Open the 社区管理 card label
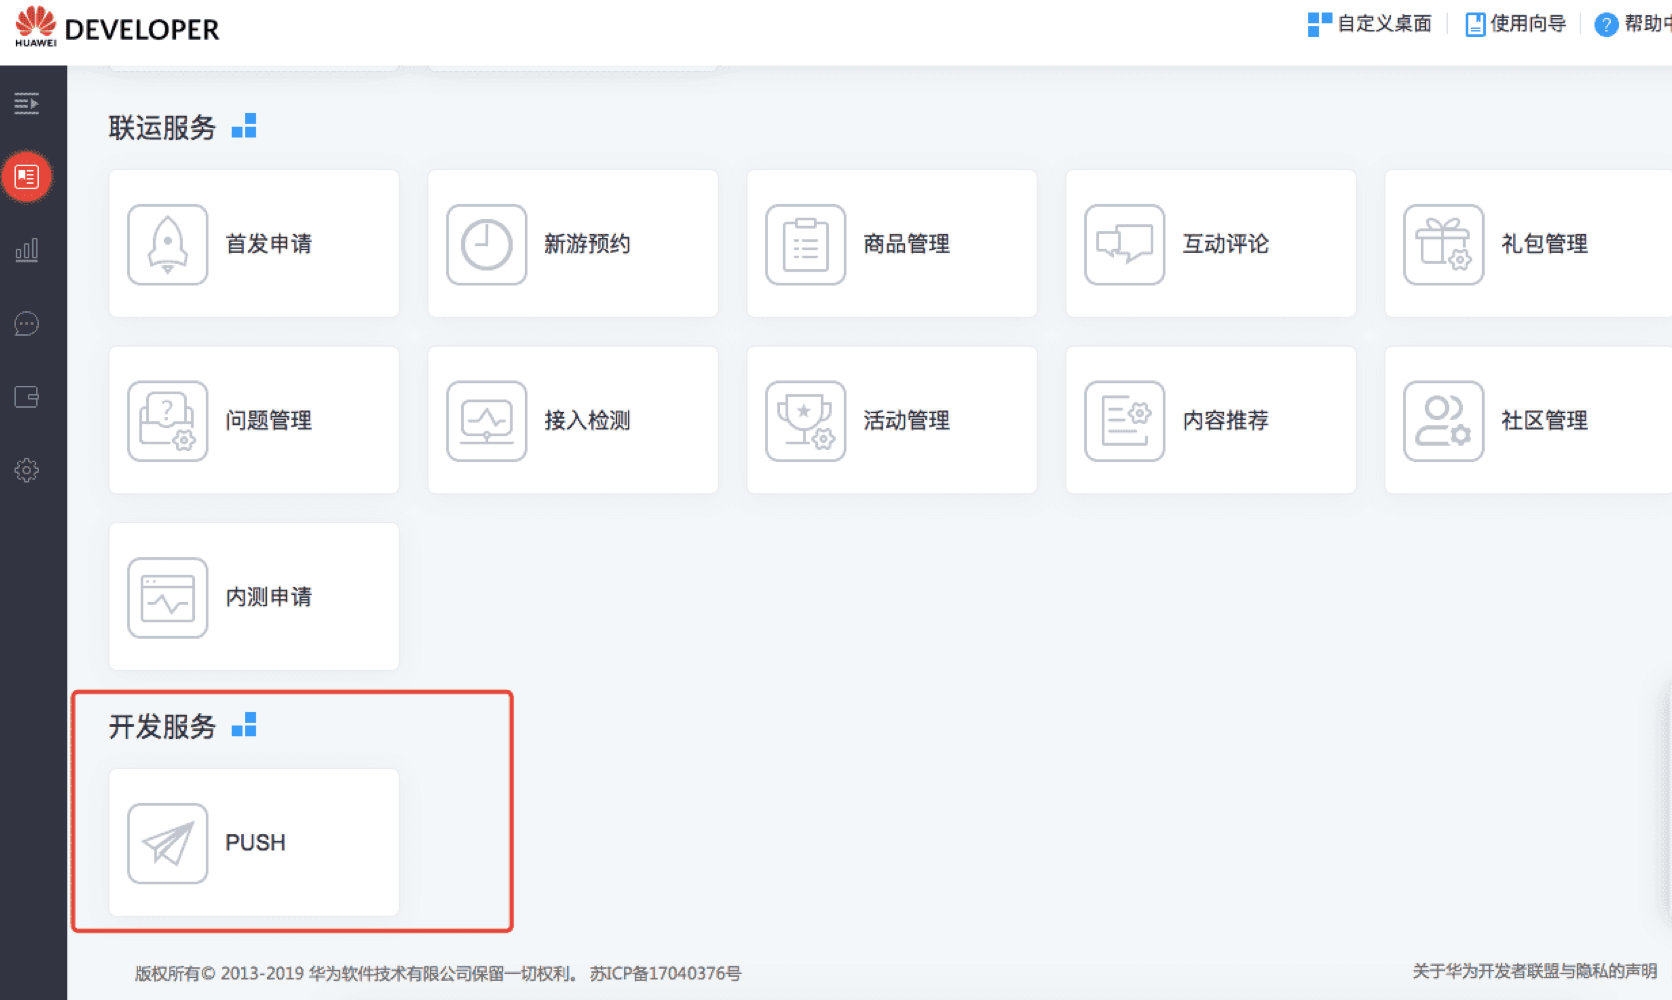 click(x=1545, y=421)
